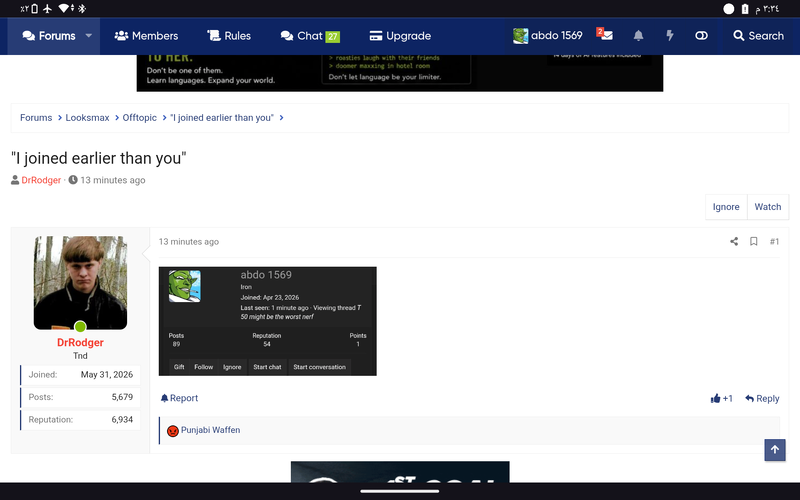Open the alerts bell icon
Image resolution: width=800 pixels, height=500 pixels.
[638, 36]
